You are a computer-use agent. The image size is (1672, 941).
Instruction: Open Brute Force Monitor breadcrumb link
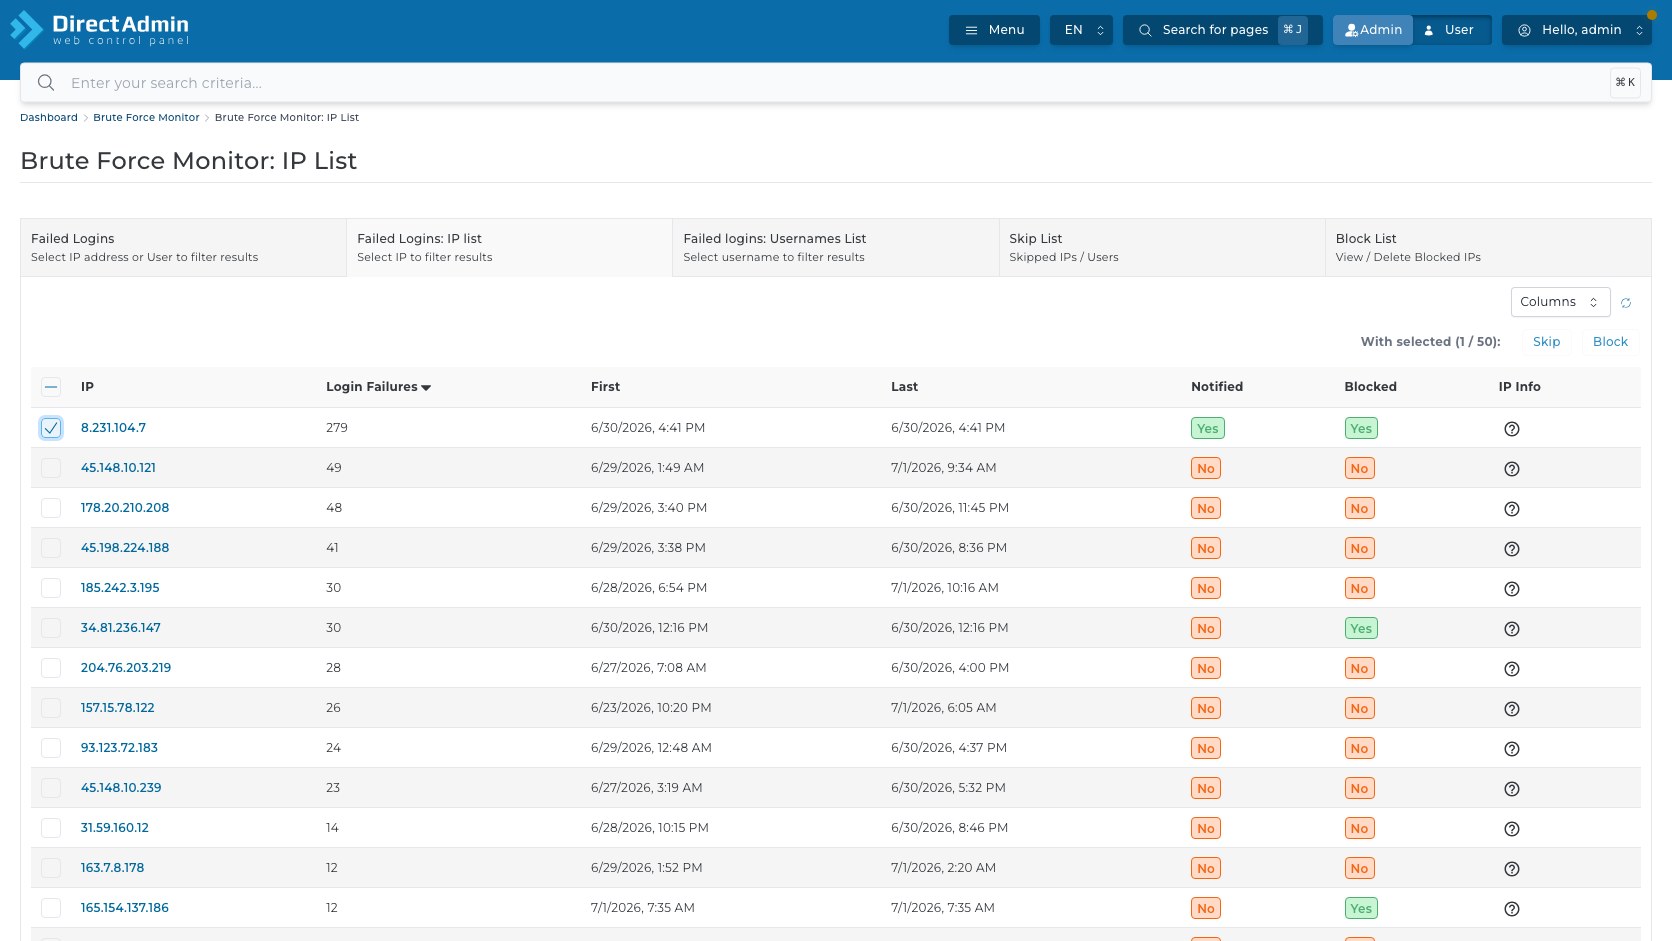pyautogui.click(x=146, y=118)
